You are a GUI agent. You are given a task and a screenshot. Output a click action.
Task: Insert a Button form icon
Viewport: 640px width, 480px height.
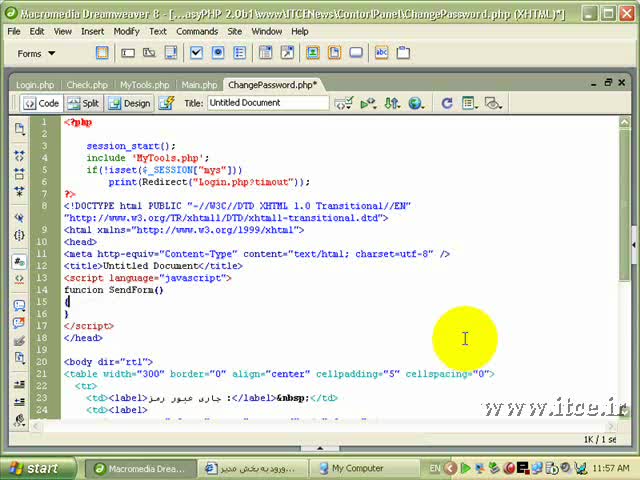pyautogui.click(x=356, y=53)
